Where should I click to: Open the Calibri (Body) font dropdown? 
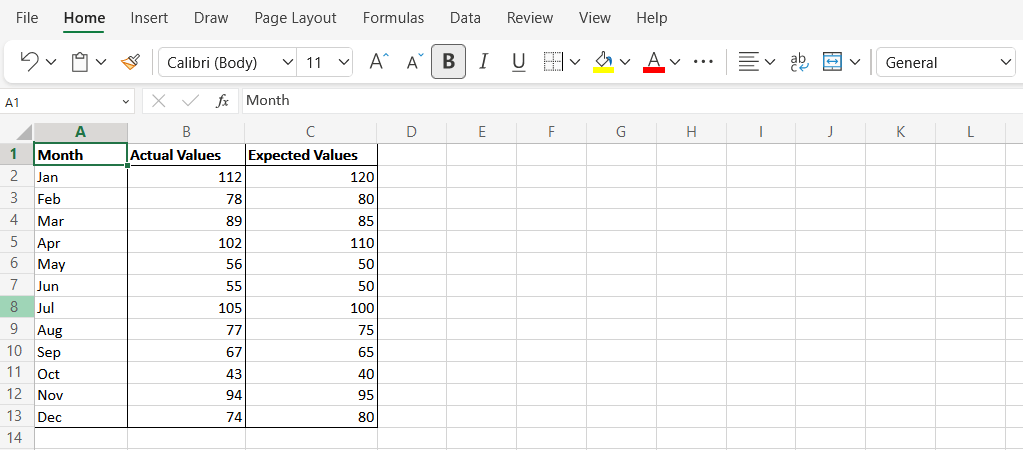pos(227,63)
